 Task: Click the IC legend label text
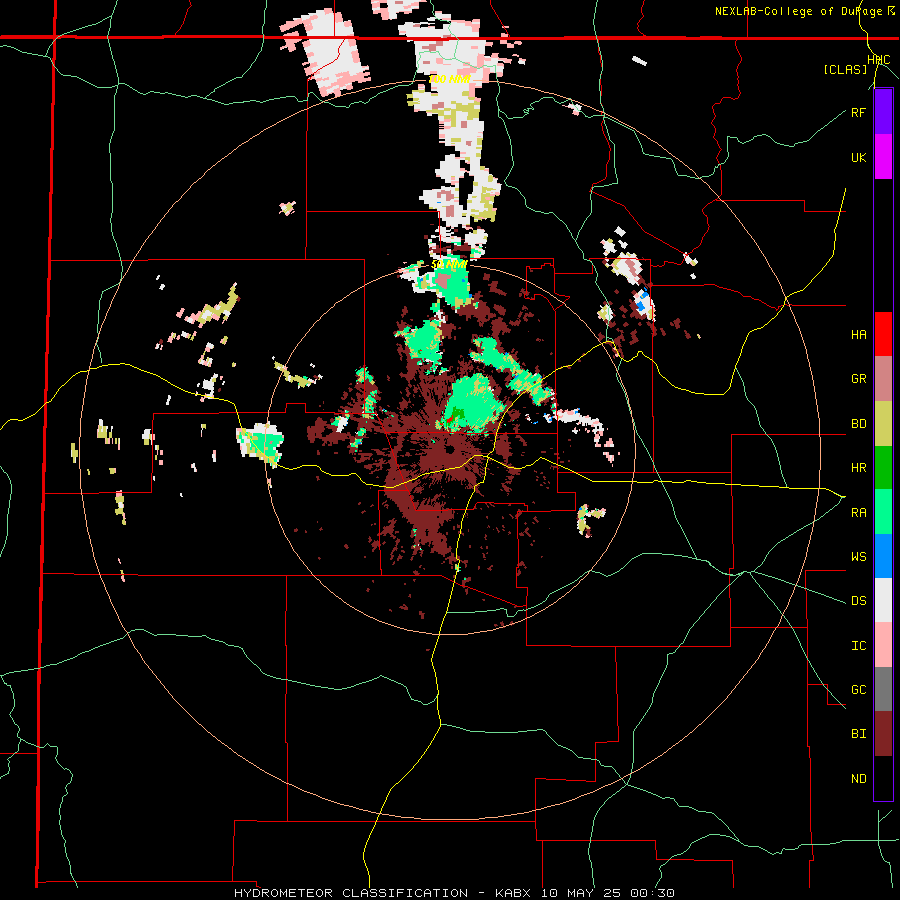(858, 645)
